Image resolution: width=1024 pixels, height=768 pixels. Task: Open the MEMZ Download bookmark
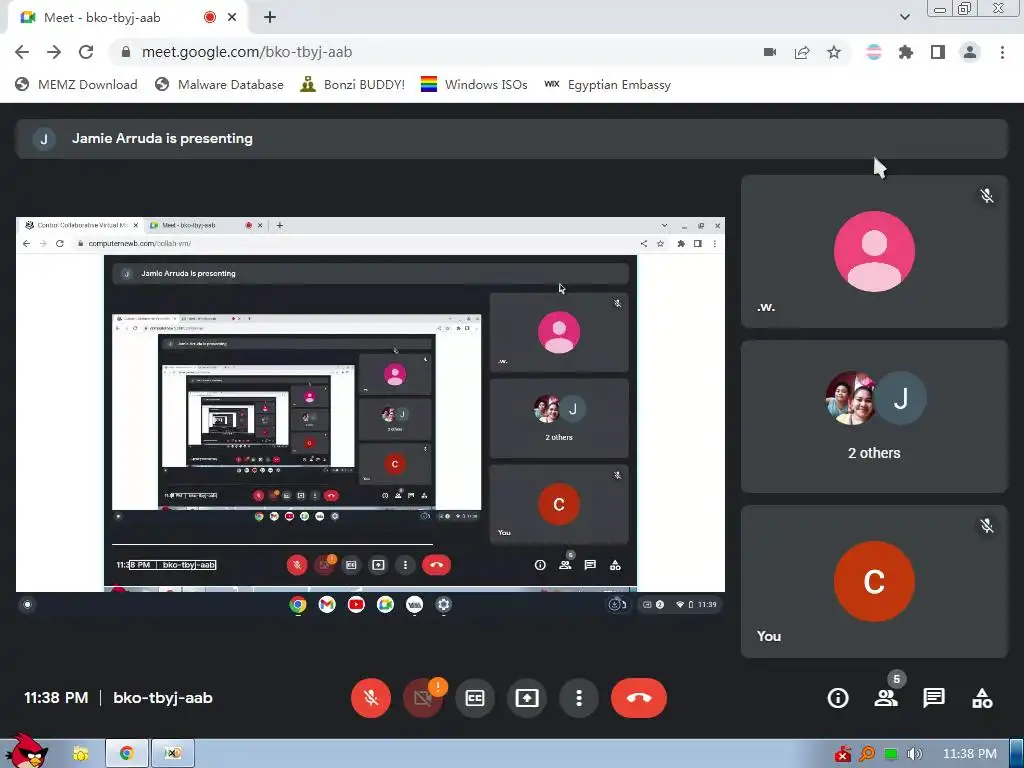click(x=76, y=85)
